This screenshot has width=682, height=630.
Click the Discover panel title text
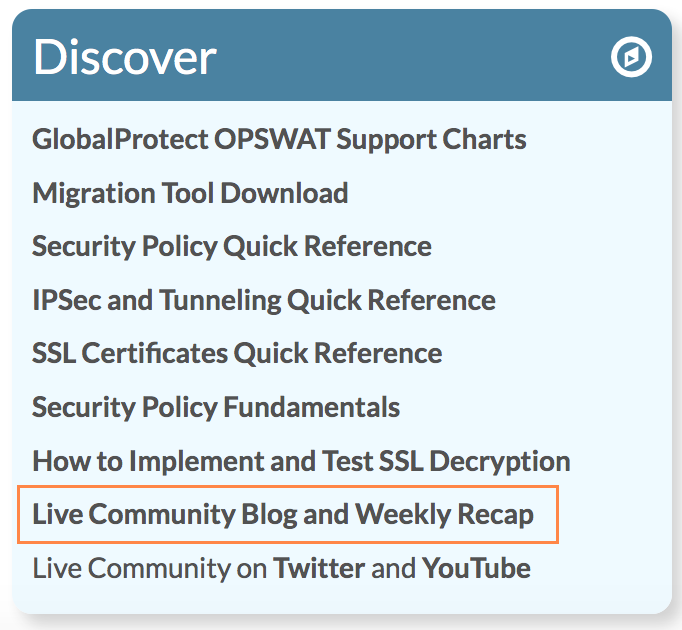click(x=125, y=57)
